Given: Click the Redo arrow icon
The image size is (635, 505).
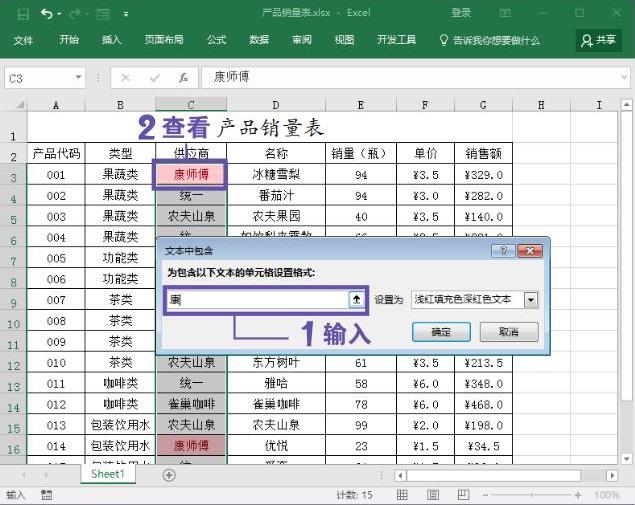Looking at the screenshot, I should point(75,14).
